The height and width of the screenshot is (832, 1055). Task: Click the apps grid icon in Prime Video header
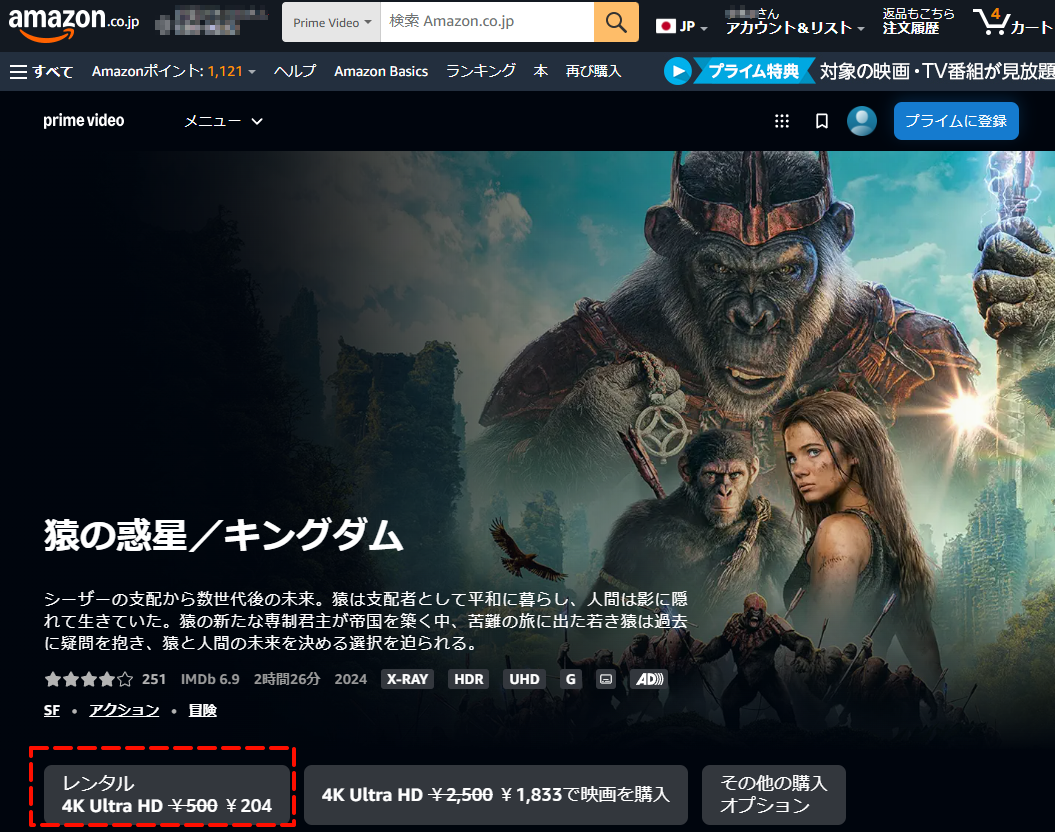tap(781, 120)
